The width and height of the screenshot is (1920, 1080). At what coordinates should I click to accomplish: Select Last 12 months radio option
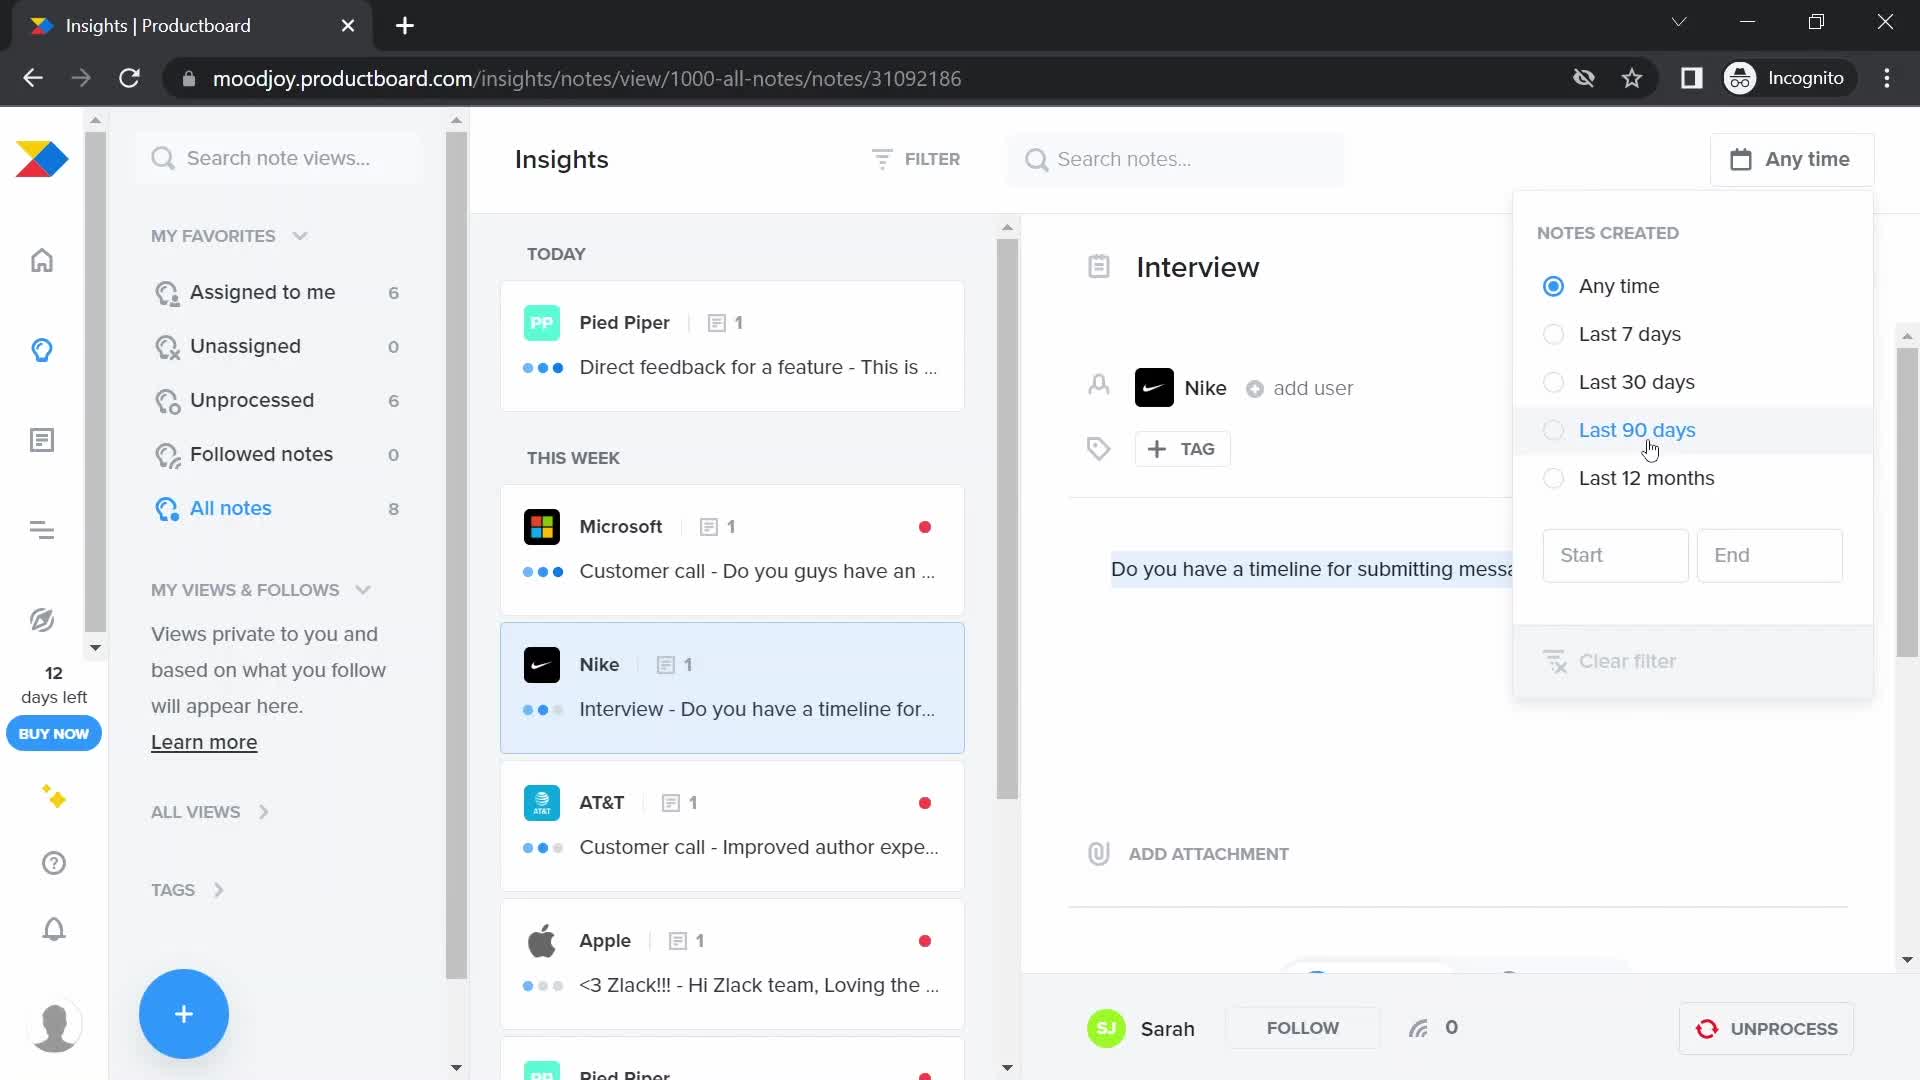point(1553,478)
